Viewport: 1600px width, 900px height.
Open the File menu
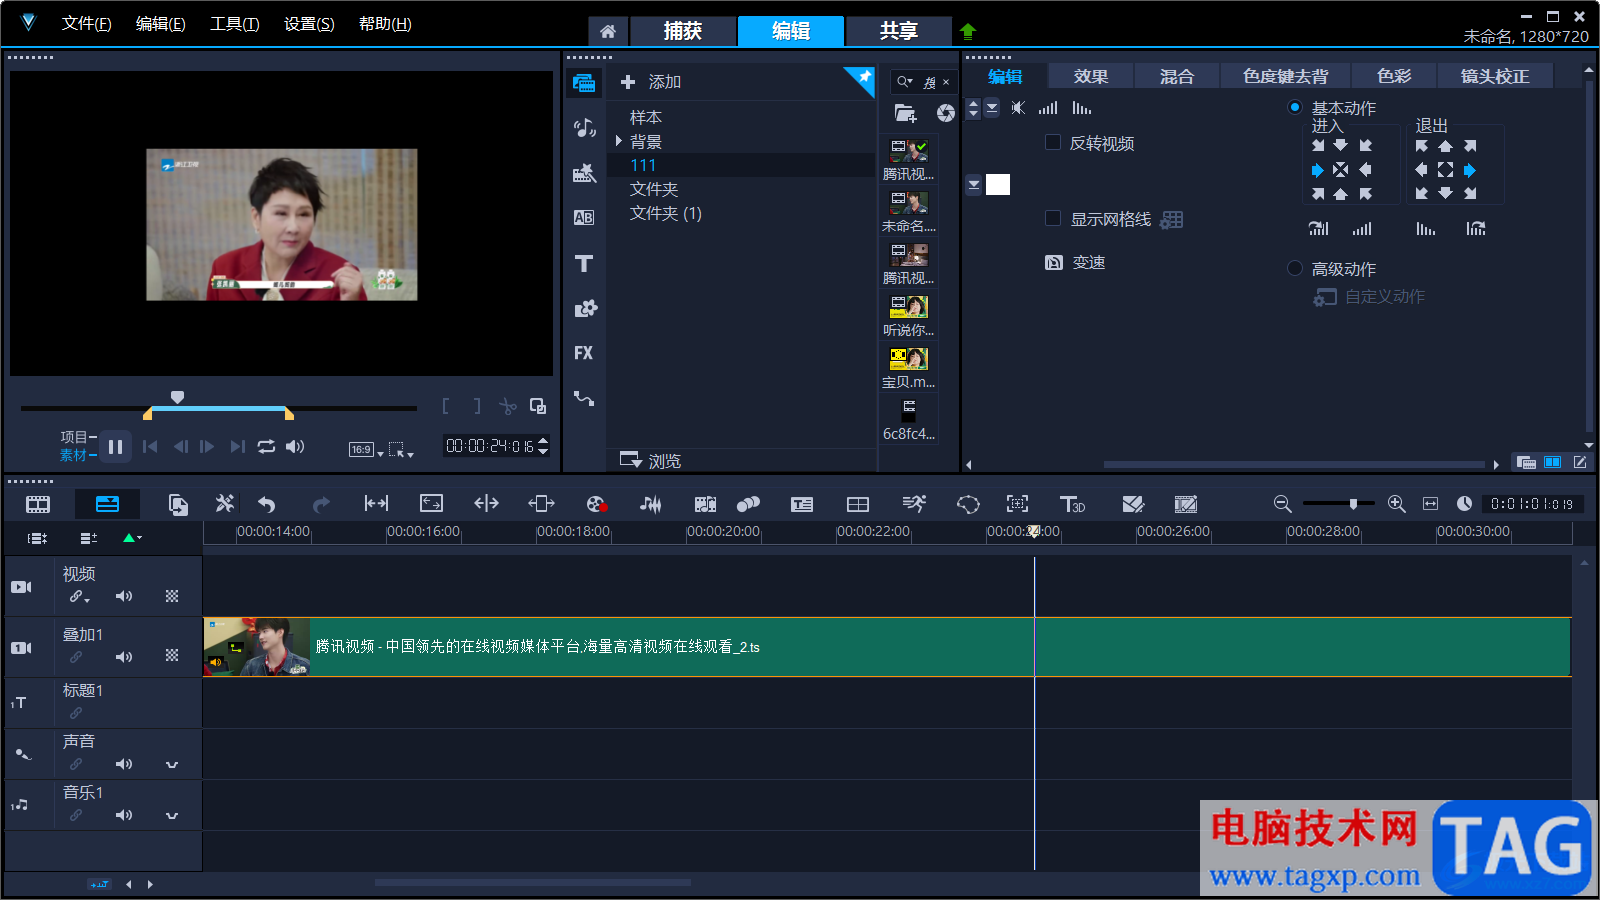(86, 24)
